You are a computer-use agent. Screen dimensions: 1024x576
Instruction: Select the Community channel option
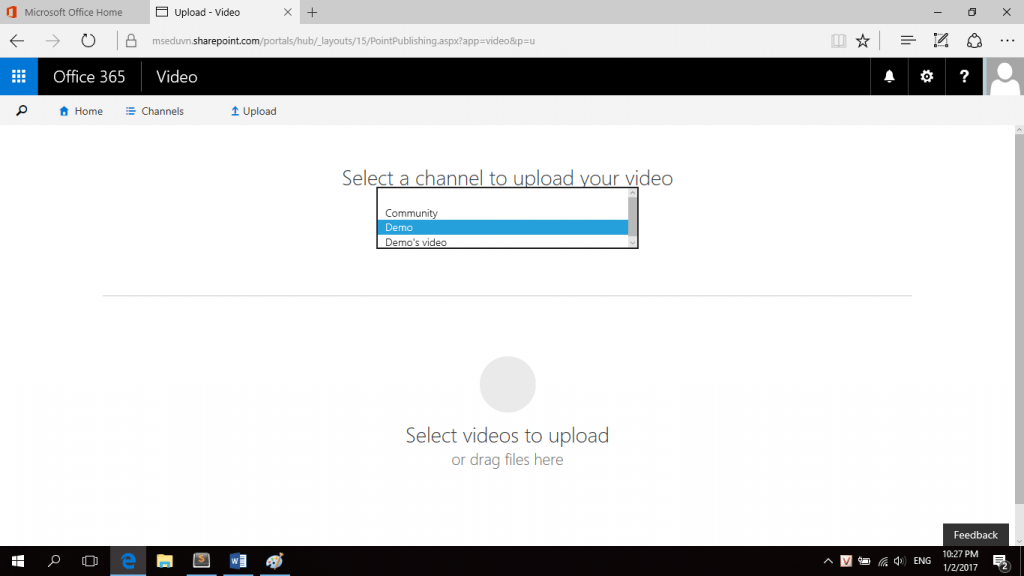tap(503, 213)
